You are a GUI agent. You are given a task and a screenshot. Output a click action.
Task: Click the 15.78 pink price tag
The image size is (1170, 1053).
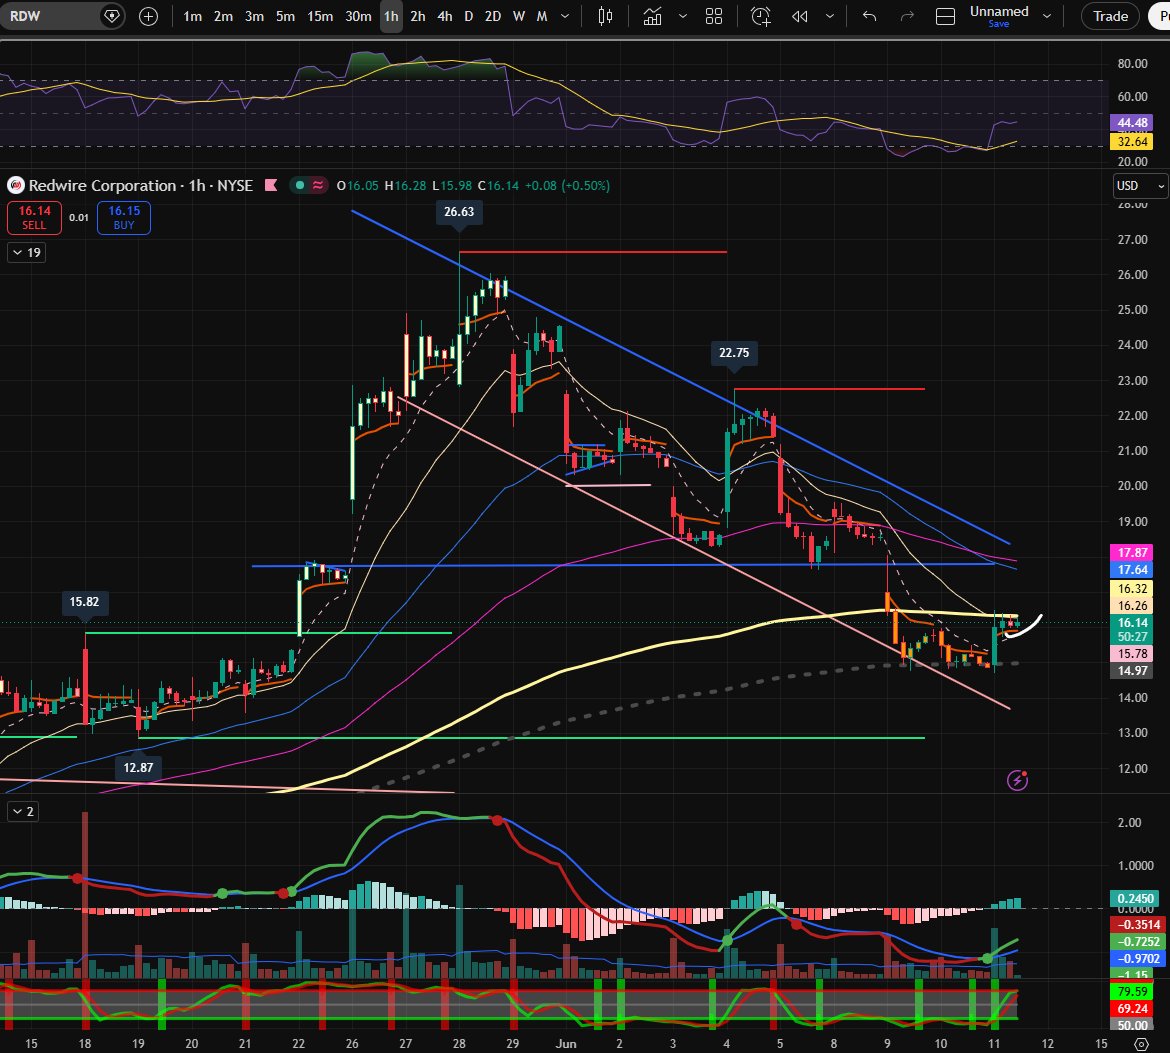[x=1132, y=654]
